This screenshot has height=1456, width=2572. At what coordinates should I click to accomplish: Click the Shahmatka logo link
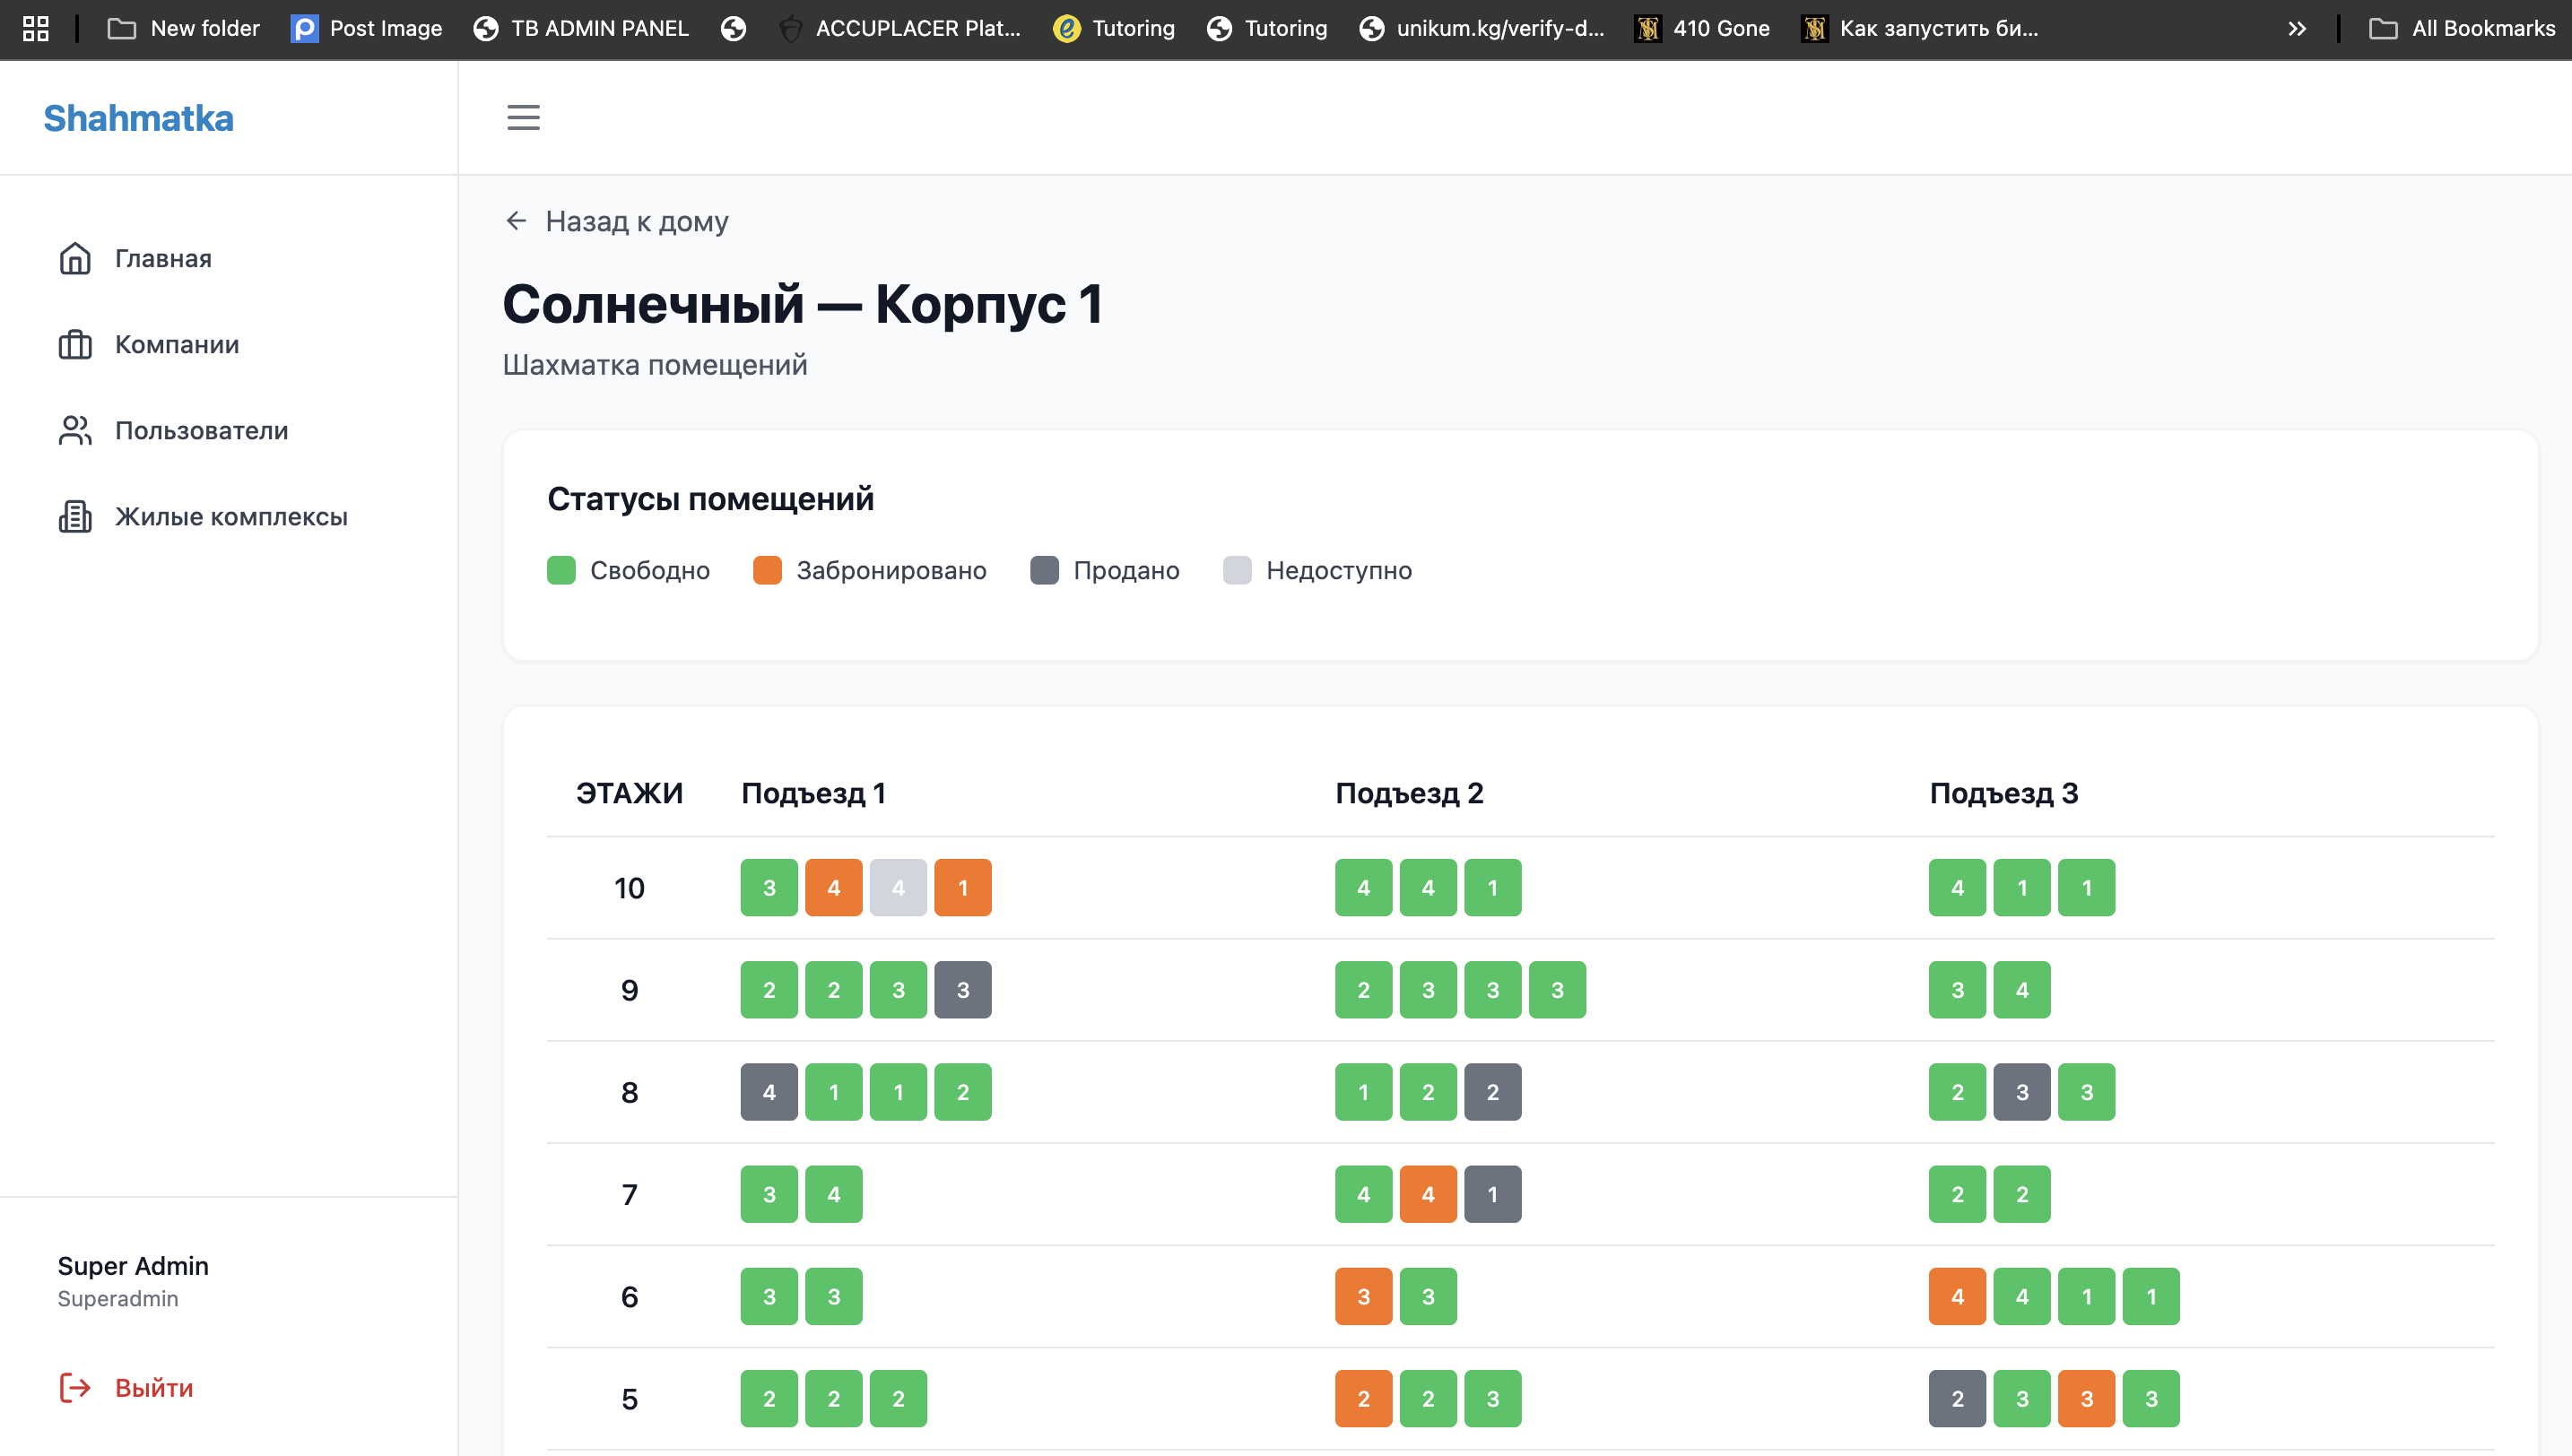pos(138,118)
